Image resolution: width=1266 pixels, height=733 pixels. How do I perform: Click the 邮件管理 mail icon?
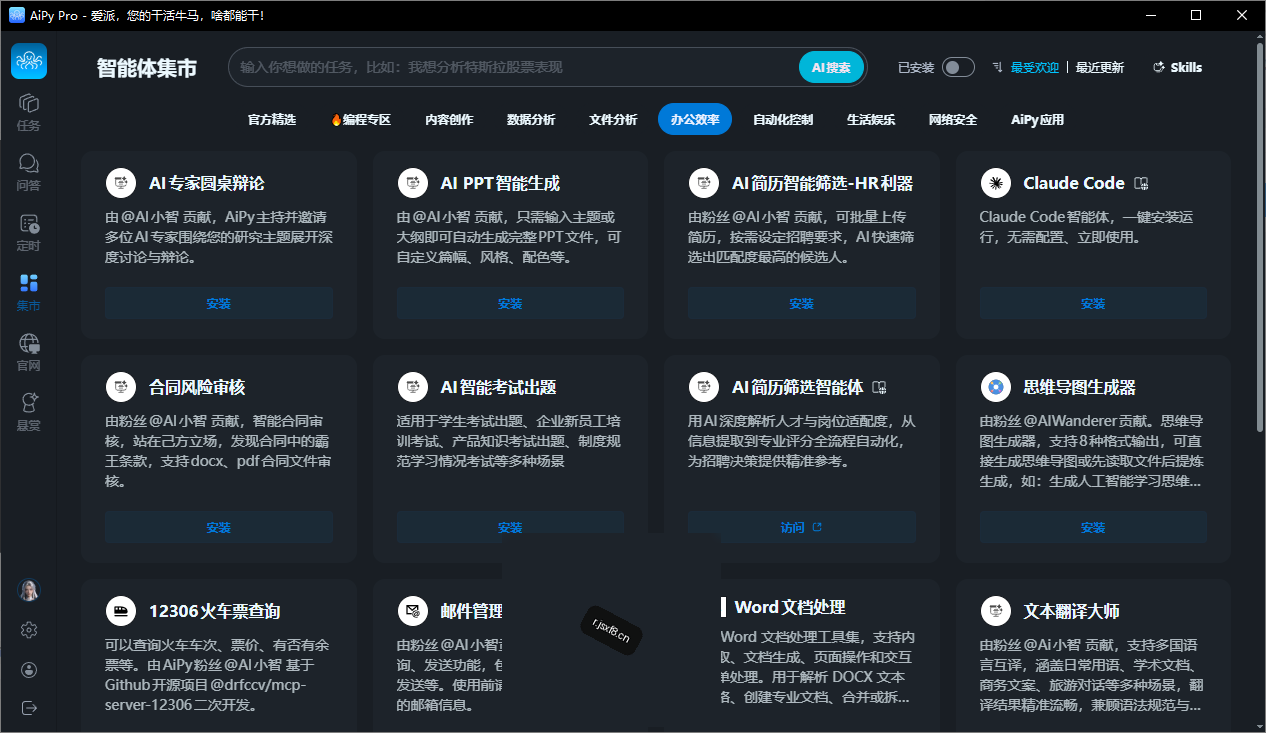[412, 611]
